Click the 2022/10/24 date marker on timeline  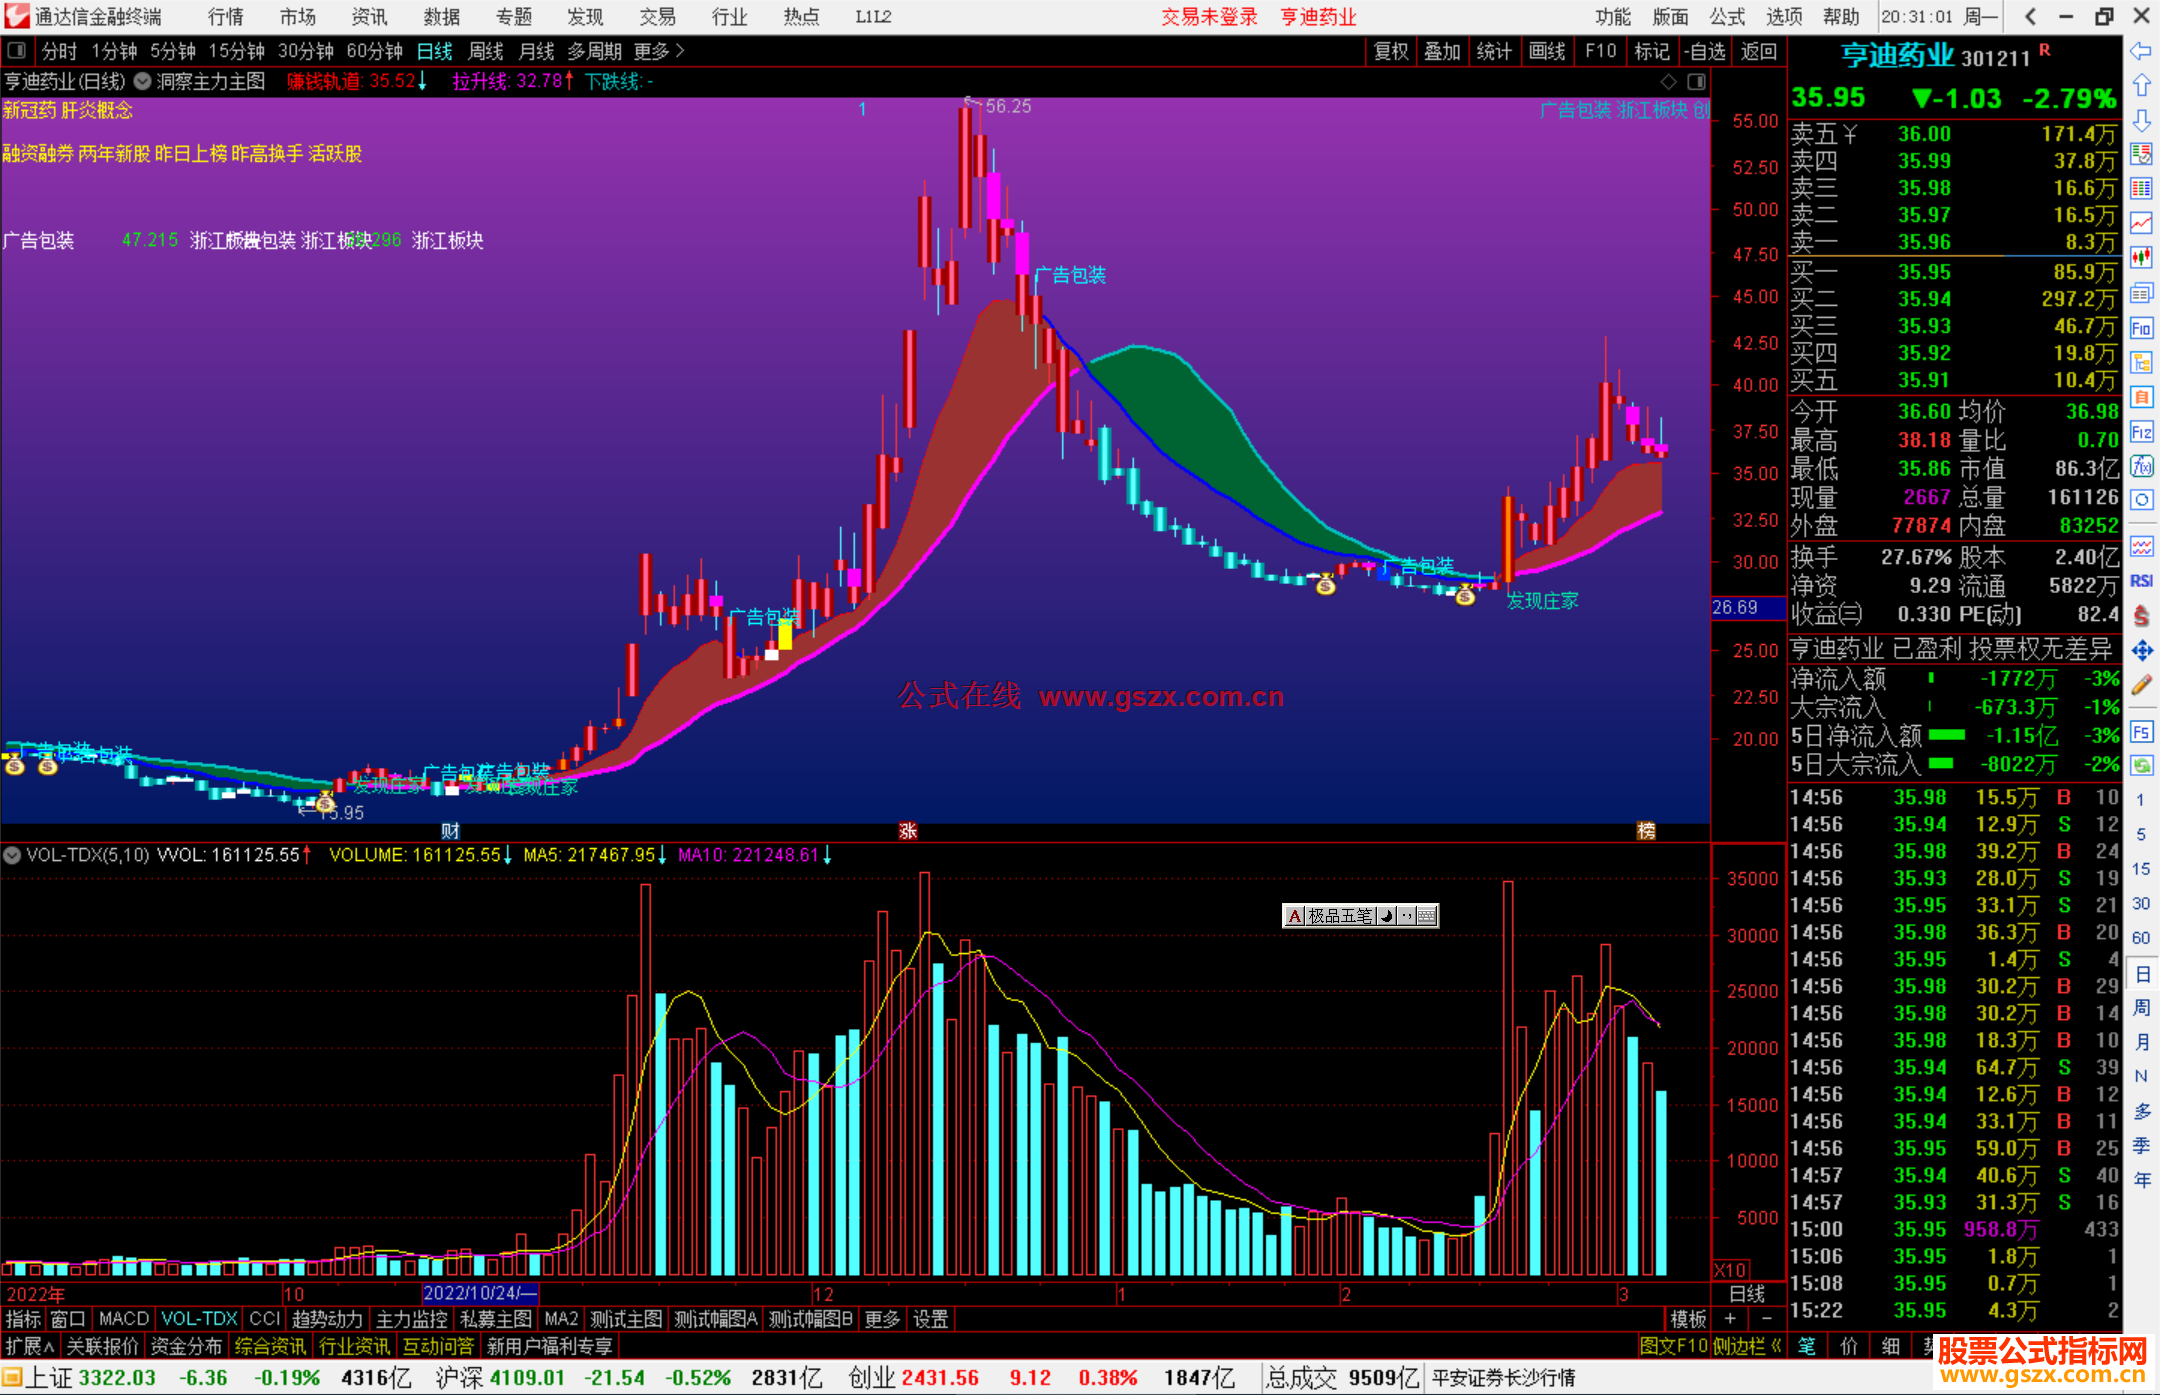(x=478, y=1294)
